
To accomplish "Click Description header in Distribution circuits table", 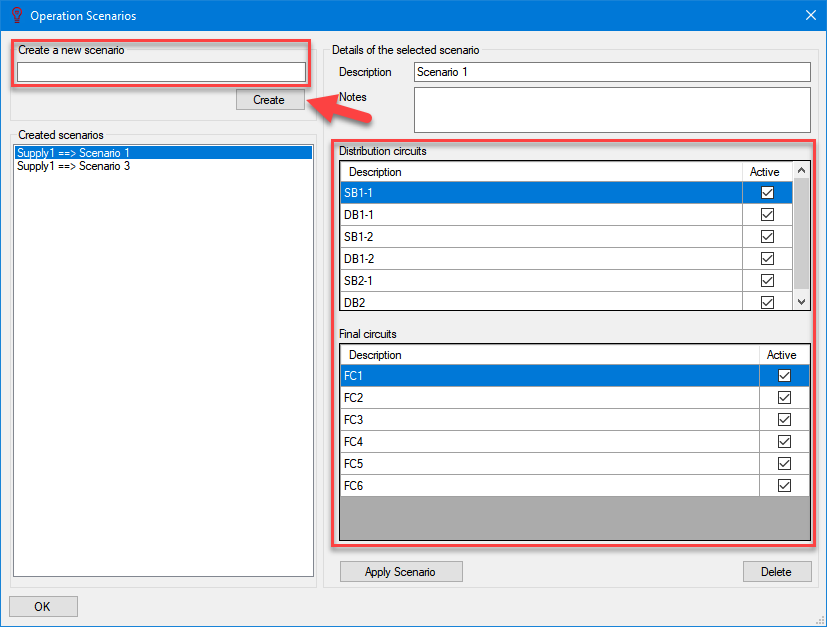I will click(541, 172).
